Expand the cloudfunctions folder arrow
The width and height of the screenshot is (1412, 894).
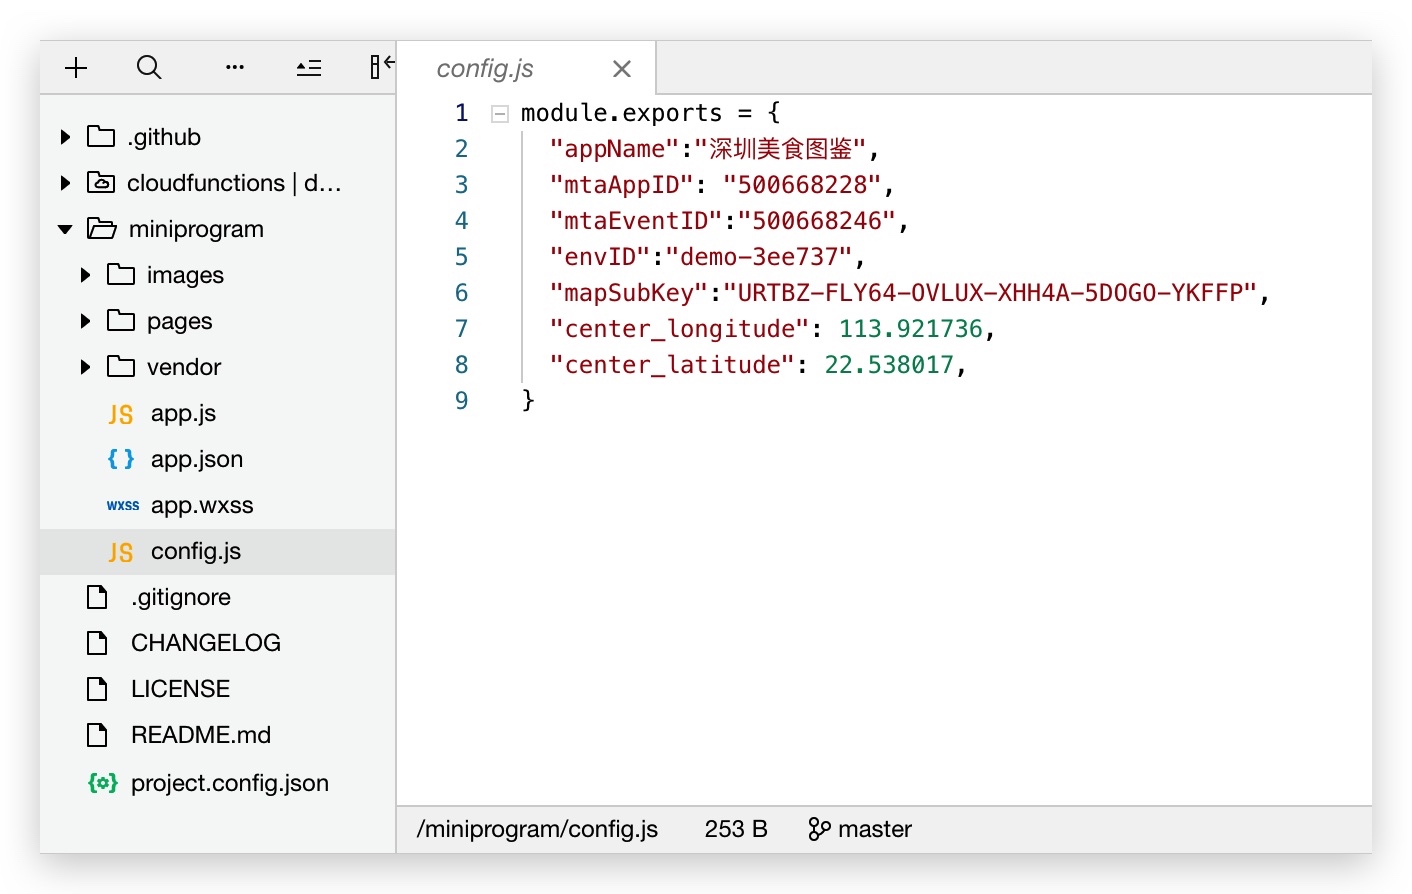pos(65,183)
